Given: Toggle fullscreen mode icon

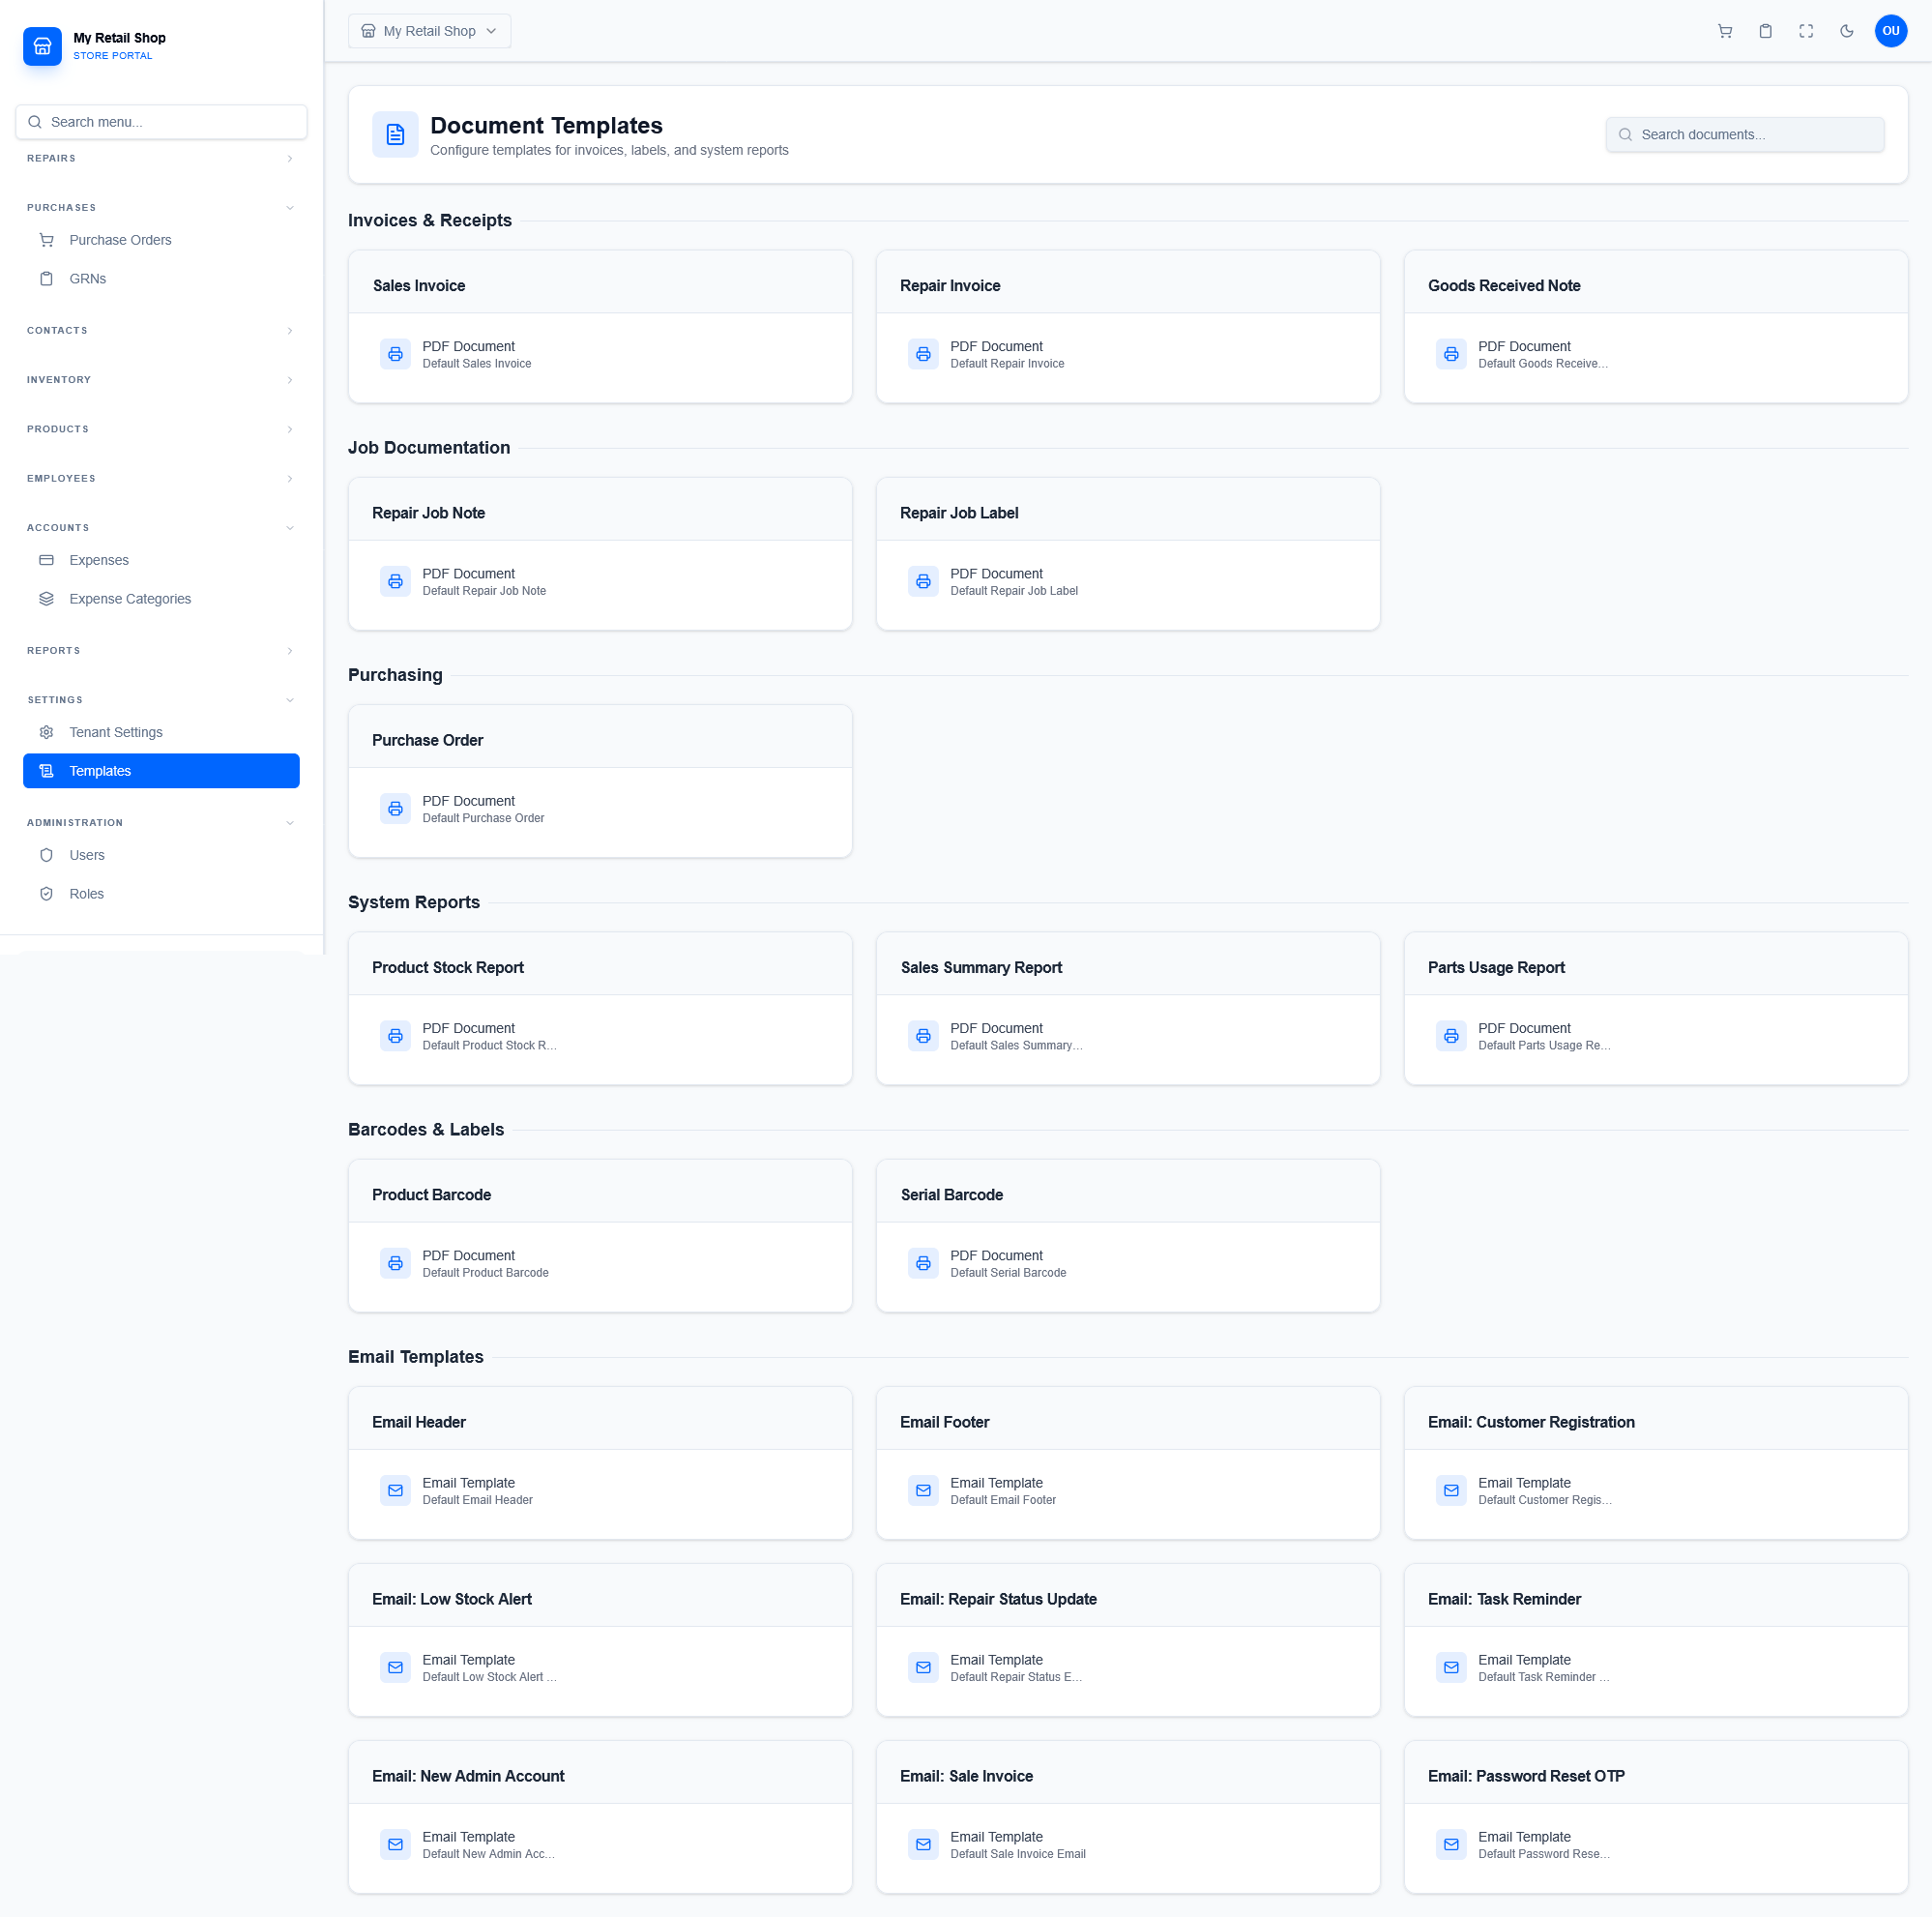Looking at the screenshot, I should point(1806,31).
